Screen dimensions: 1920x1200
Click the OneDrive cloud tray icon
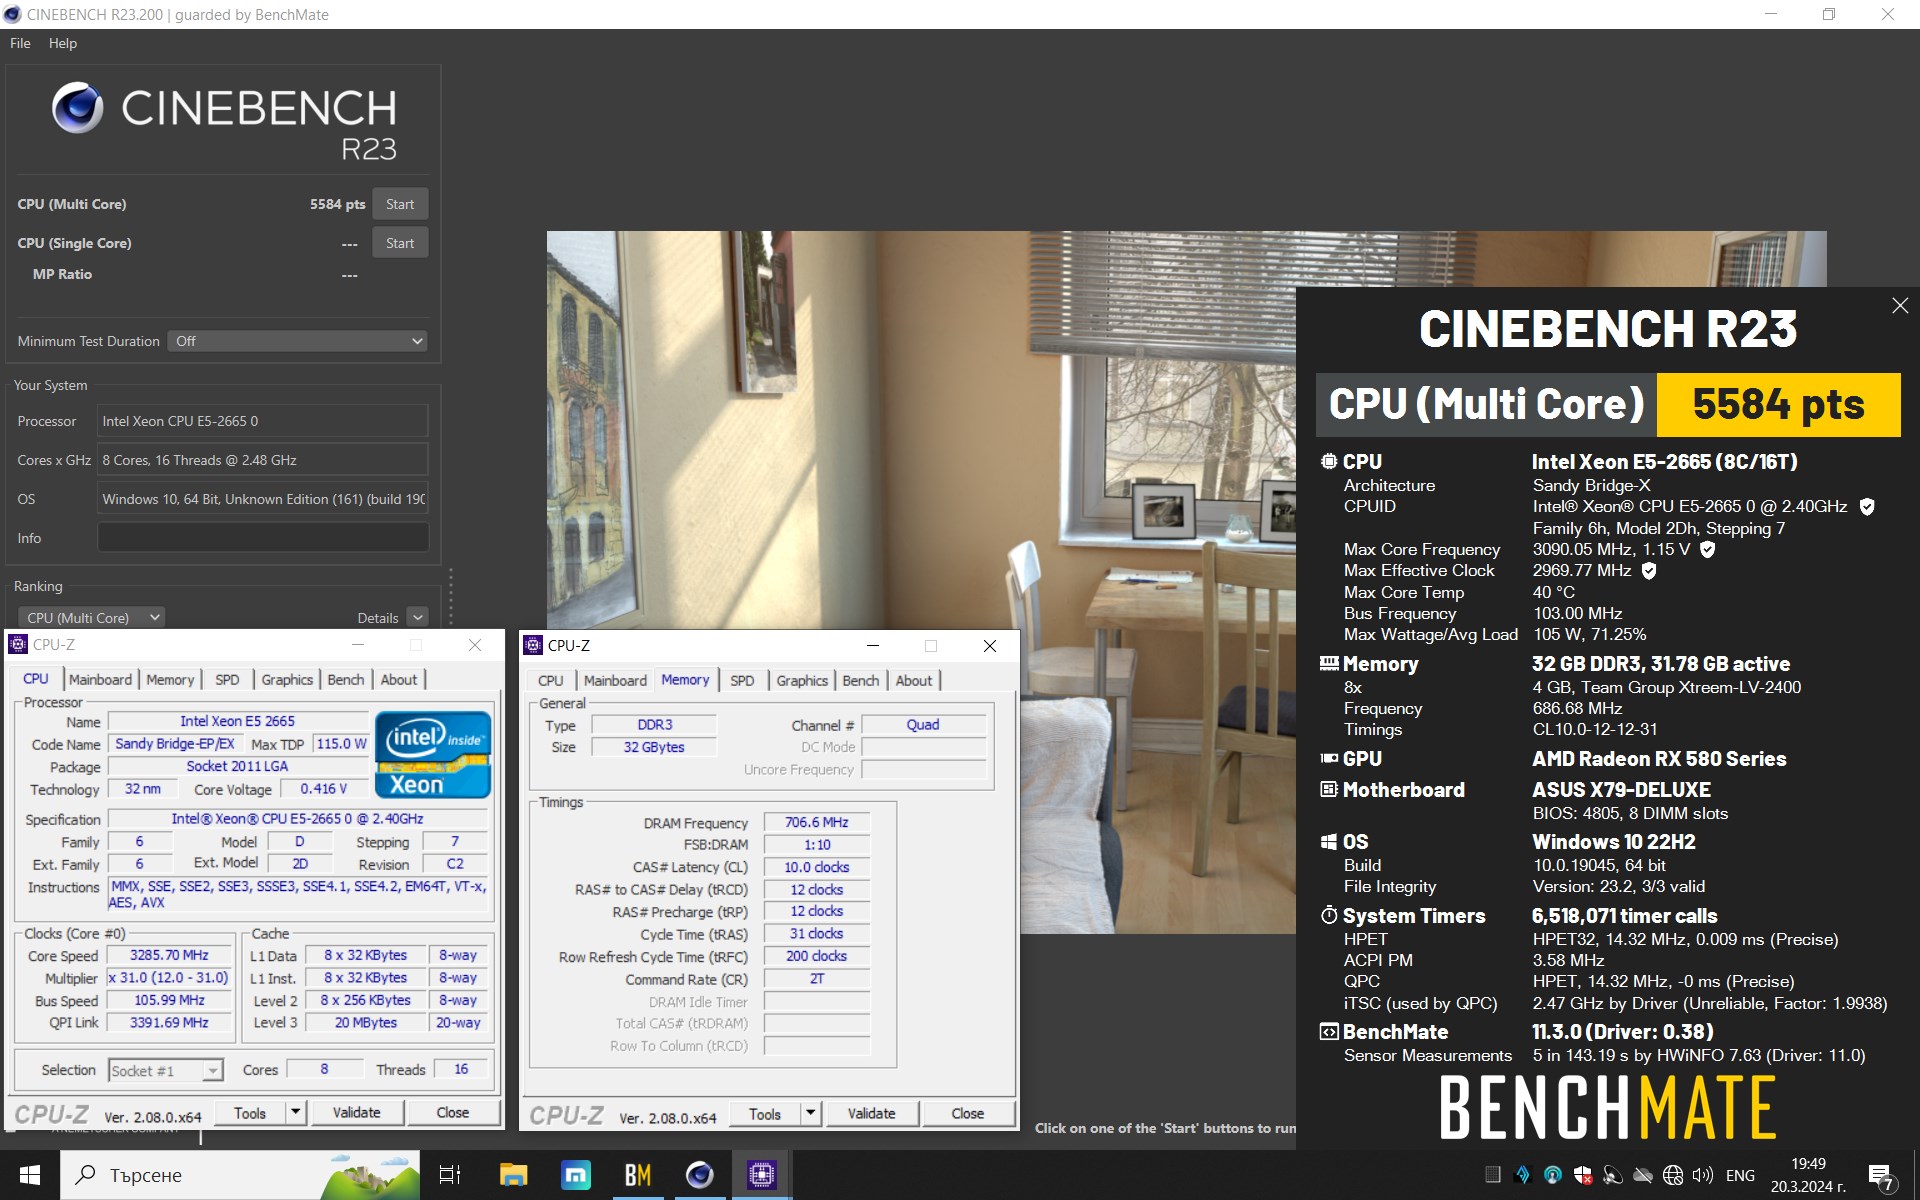tap(1643, 1175)
